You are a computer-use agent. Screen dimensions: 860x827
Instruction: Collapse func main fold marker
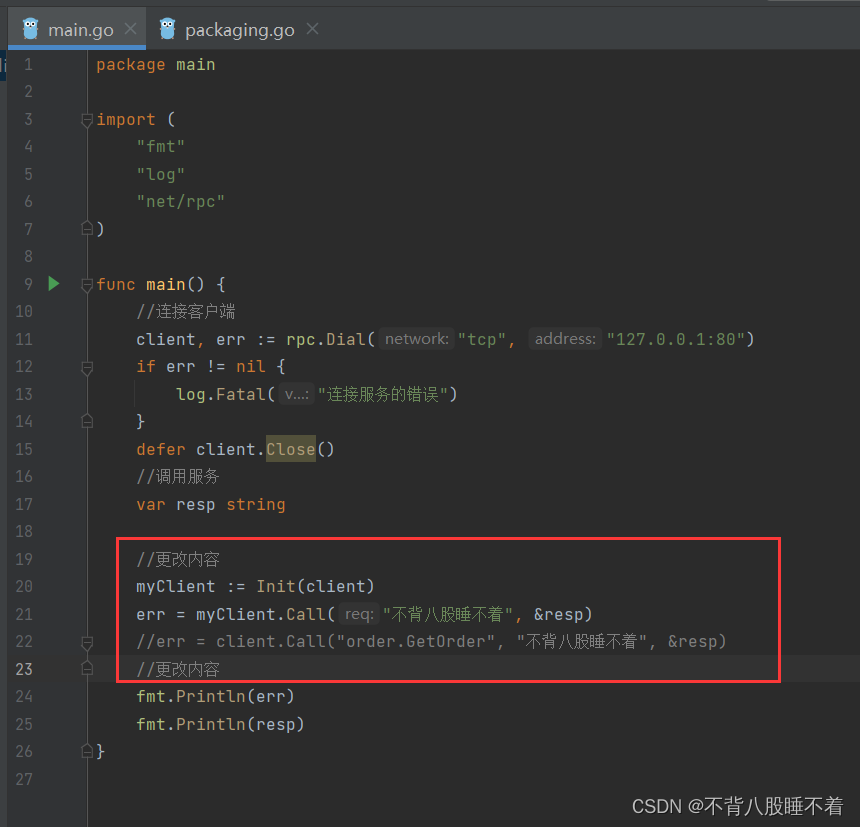tap(87, 285)
